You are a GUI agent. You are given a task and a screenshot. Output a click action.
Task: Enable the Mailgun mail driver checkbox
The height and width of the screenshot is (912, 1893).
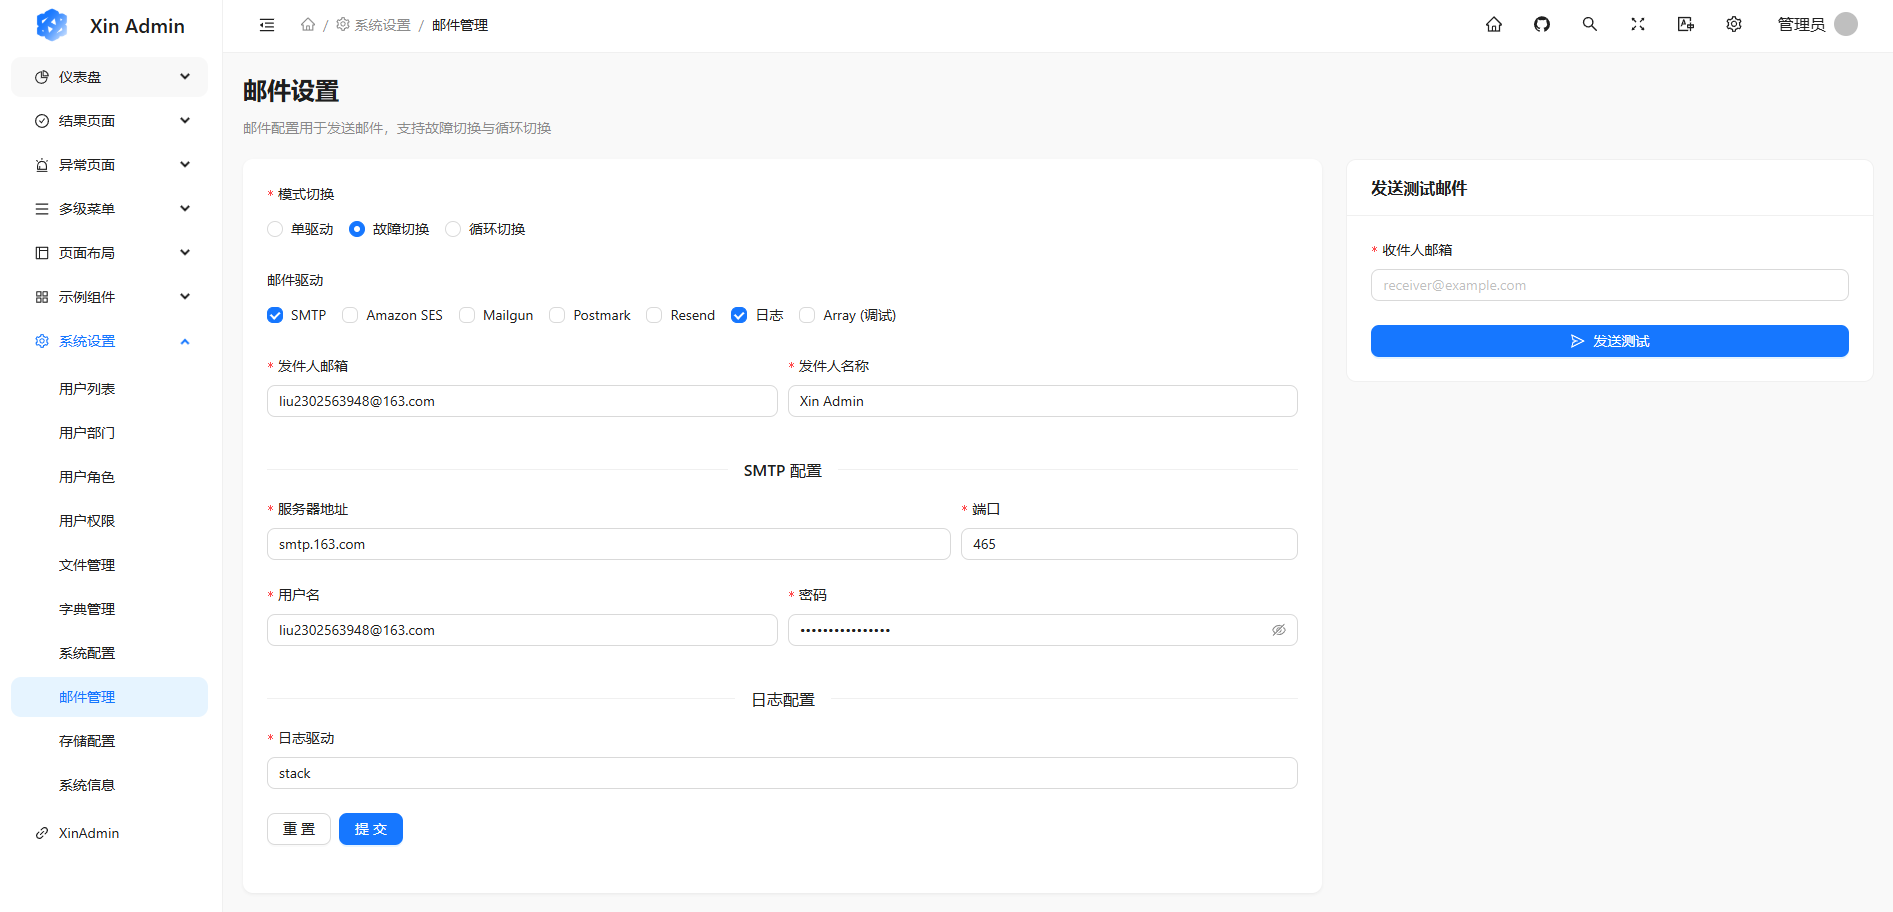466,315
